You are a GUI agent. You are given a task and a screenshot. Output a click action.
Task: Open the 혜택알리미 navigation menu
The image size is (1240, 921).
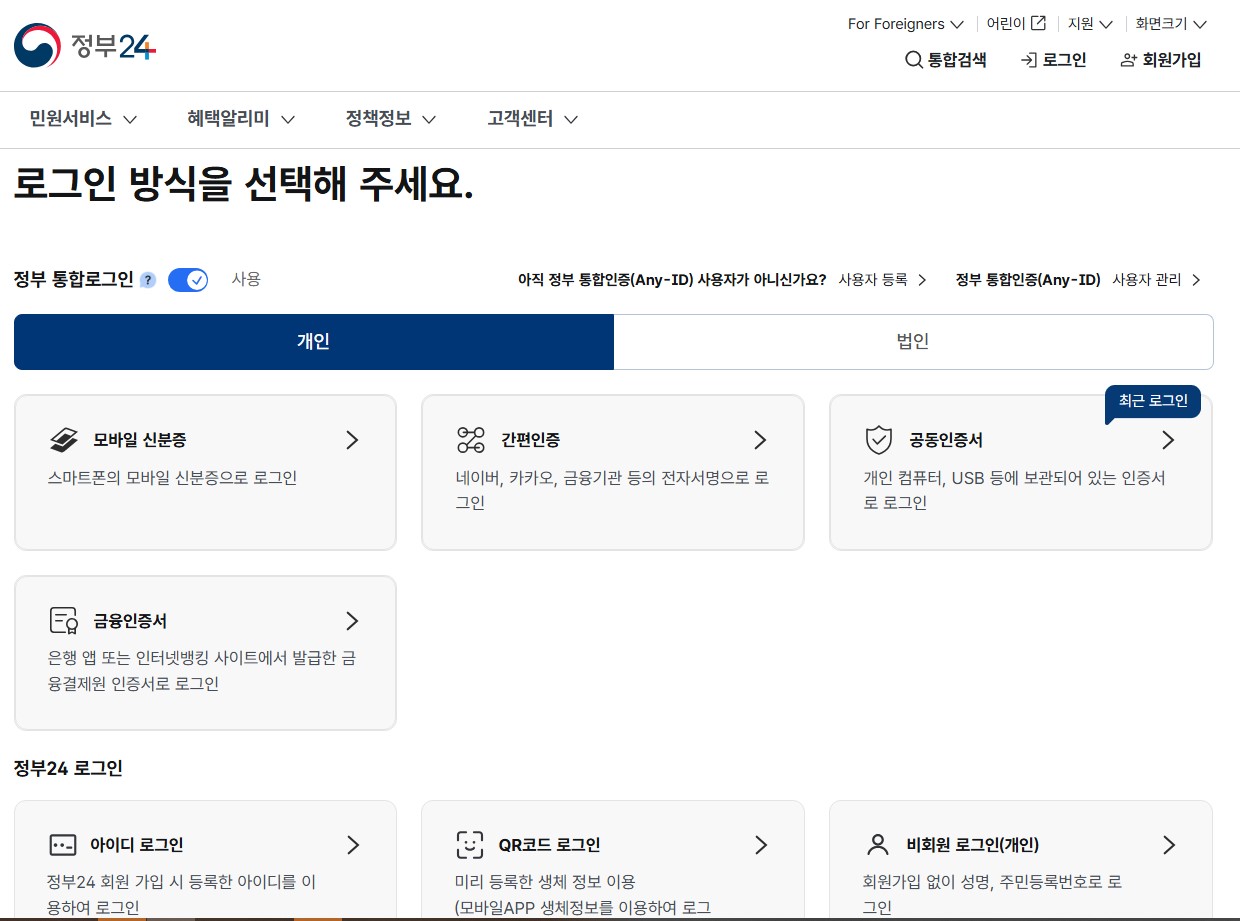tap(241, 119)
